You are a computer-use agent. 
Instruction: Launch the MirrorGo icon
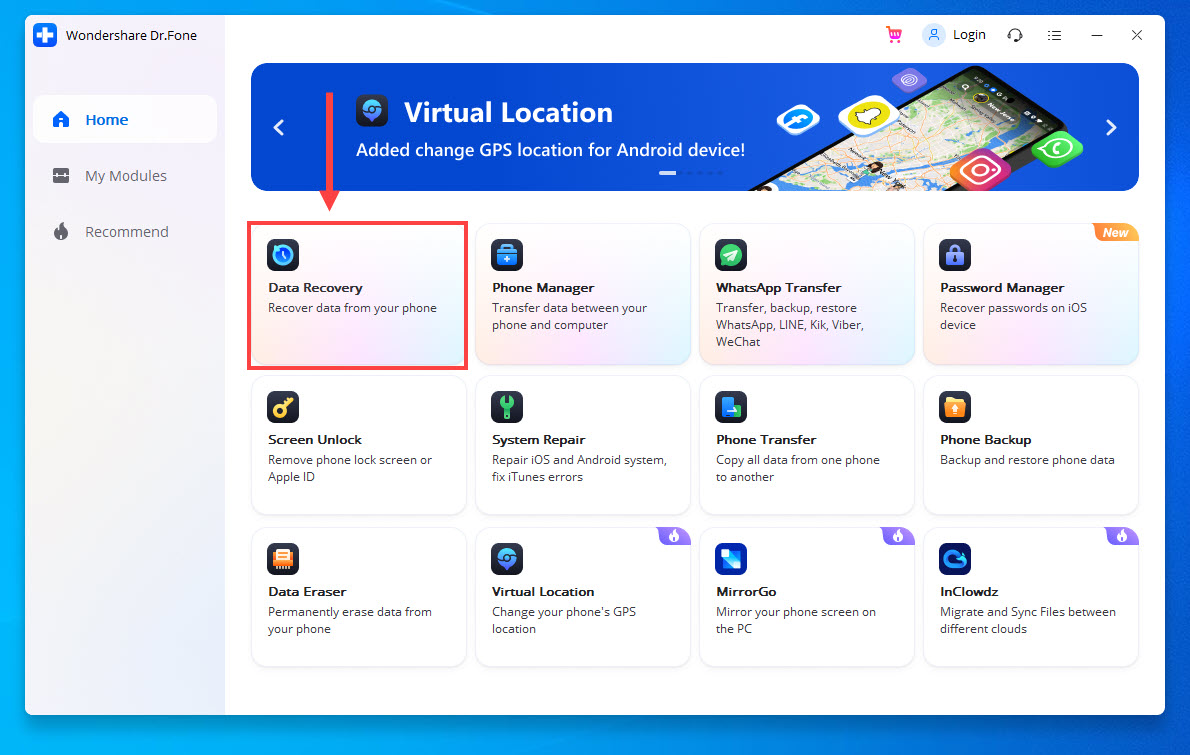[x=731, y=559]
